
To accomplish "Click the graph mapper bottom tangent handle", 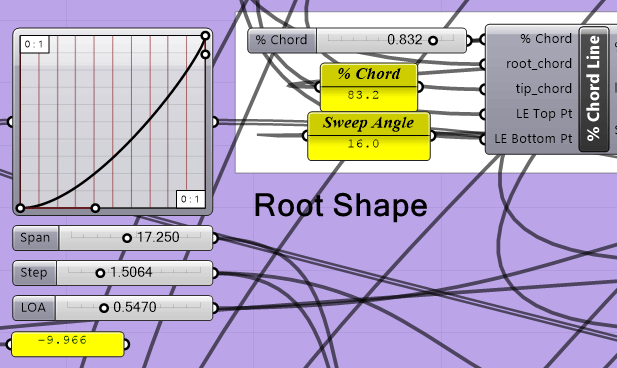I will pyautogui.click(x=95, y=208).
